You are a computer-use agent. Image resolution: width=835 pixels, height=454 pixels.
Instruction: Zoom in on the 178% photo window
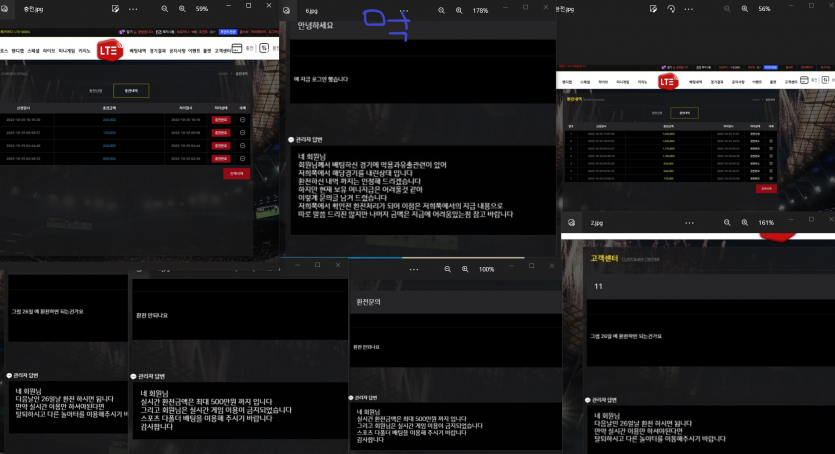point(459,10)
